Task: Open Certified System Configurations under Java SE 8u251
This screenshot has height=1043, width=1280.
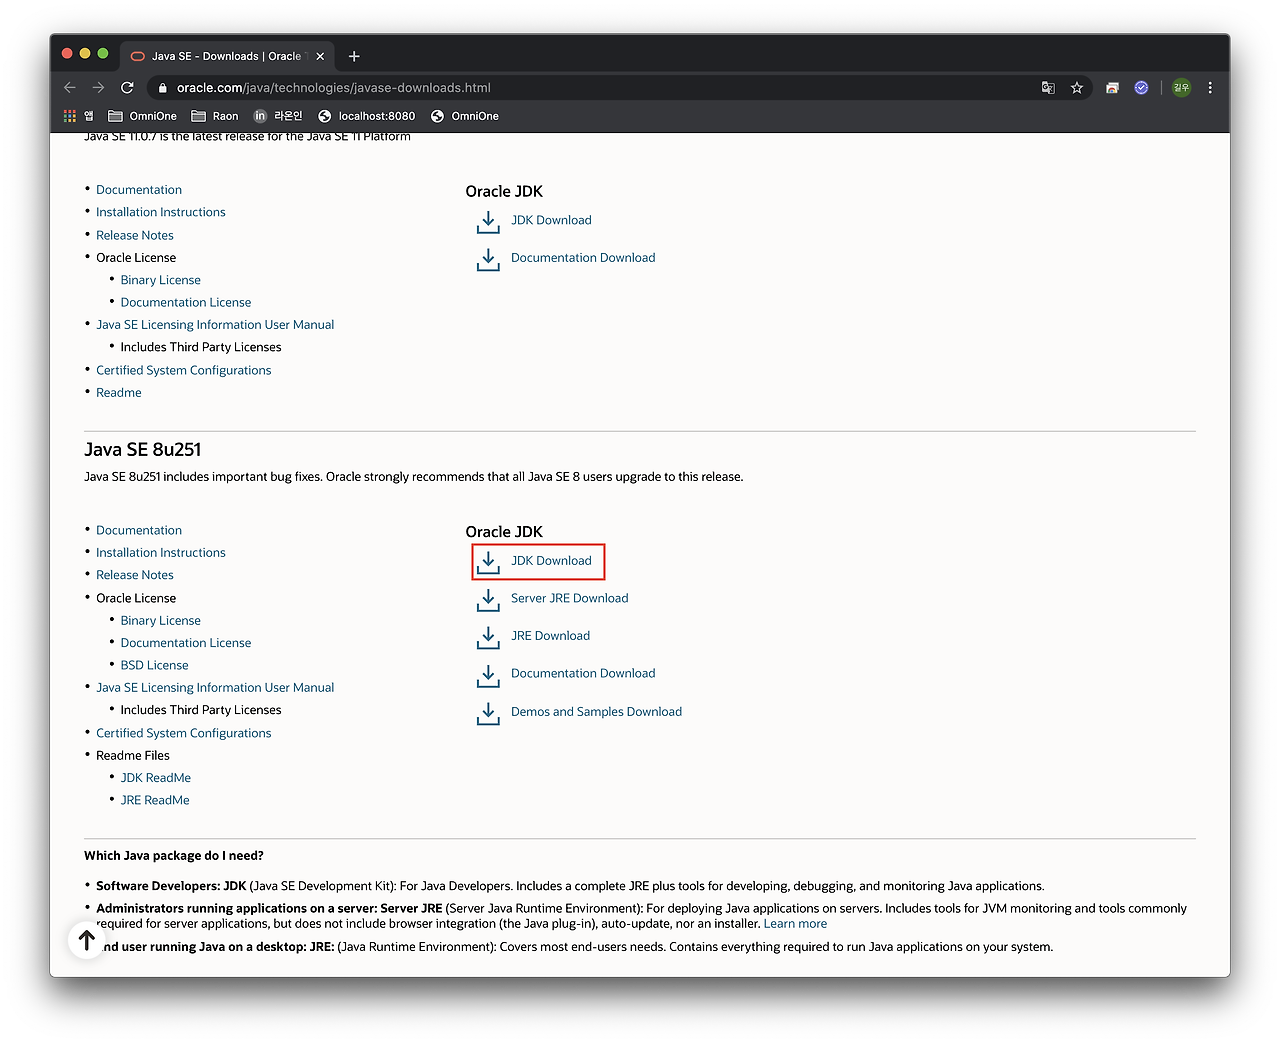Action: coord(184,733)
